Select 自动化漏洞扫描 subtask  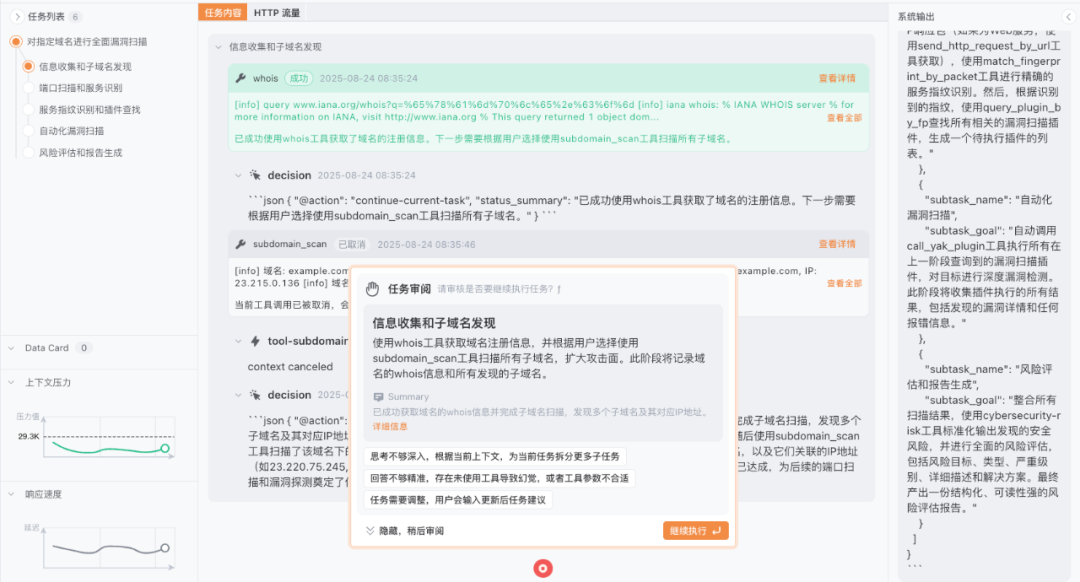coord(71,131)
